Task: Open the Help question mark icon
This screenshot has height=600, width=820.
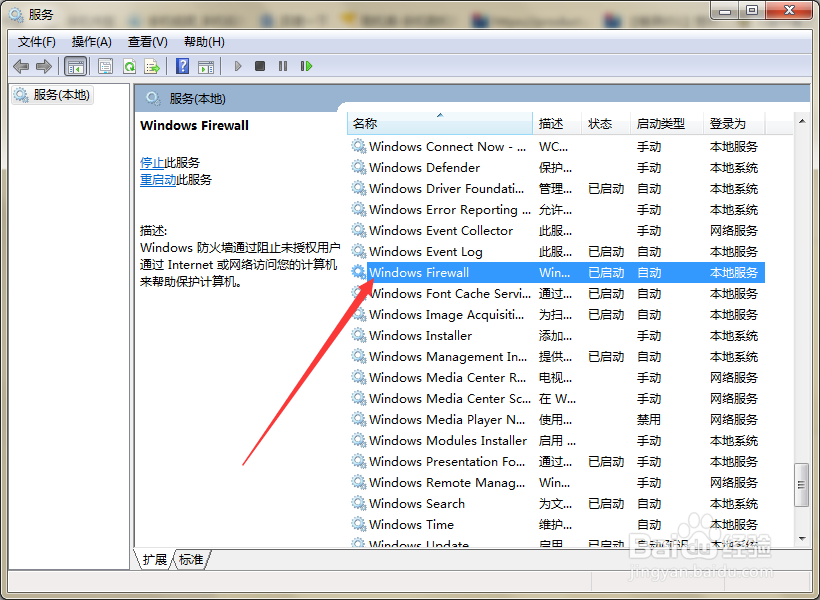Action: [x=183, y=66]
